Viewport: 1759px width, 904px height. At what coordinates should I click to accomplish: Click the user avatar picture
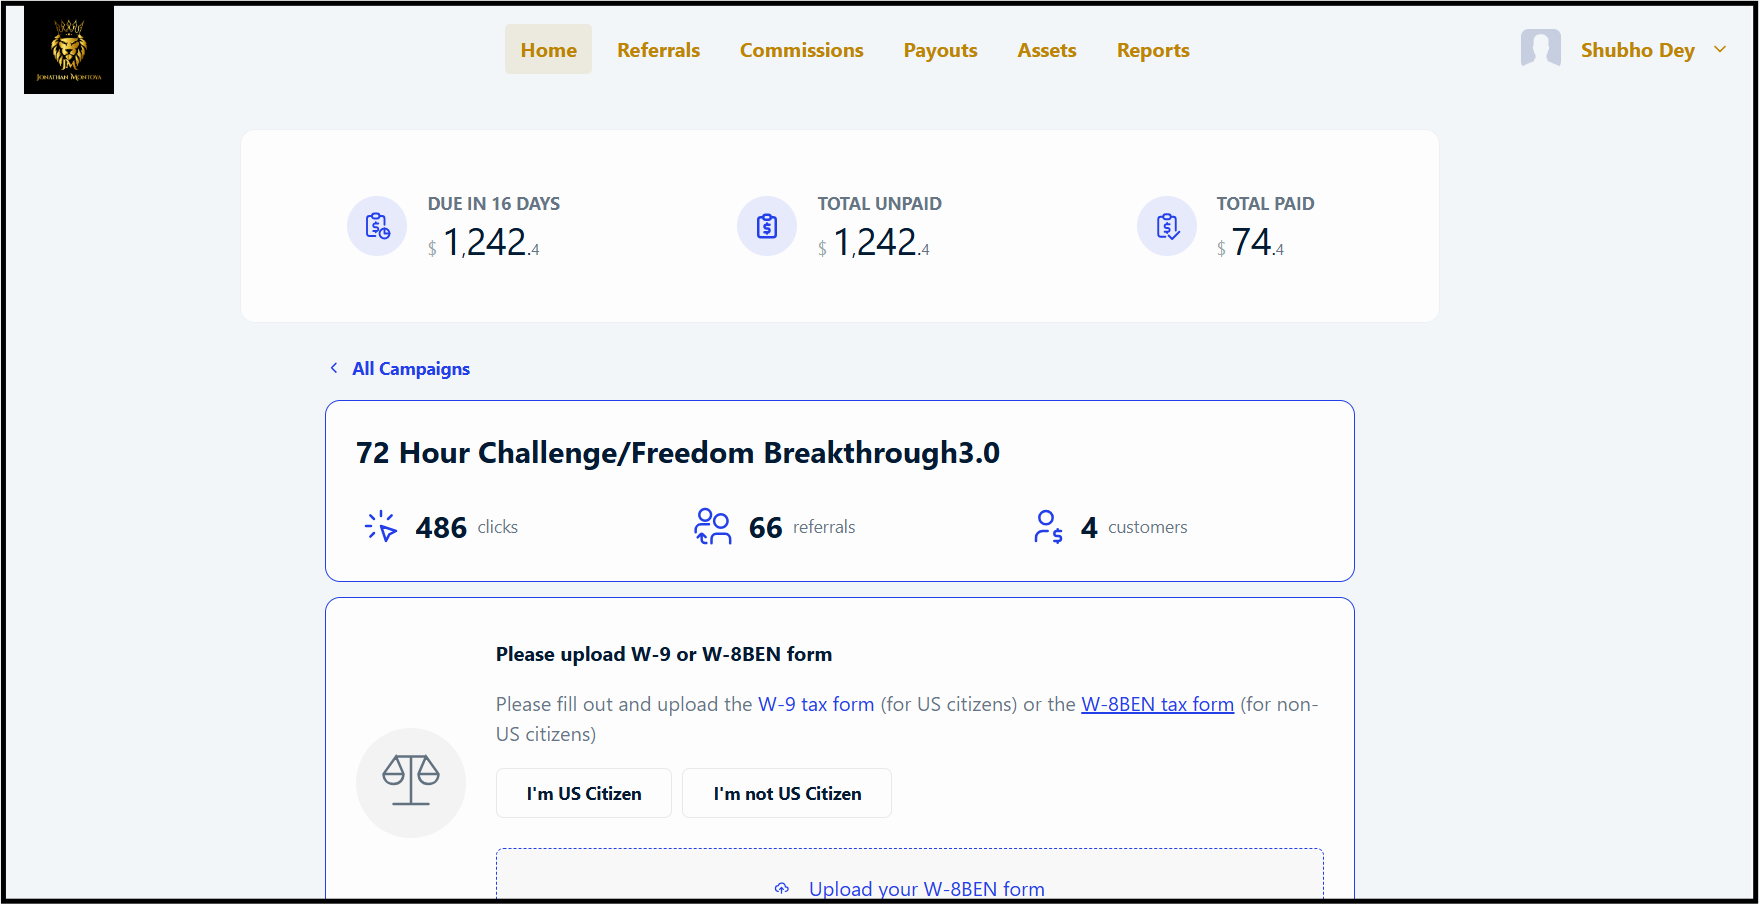click(x=1540, y=48)
